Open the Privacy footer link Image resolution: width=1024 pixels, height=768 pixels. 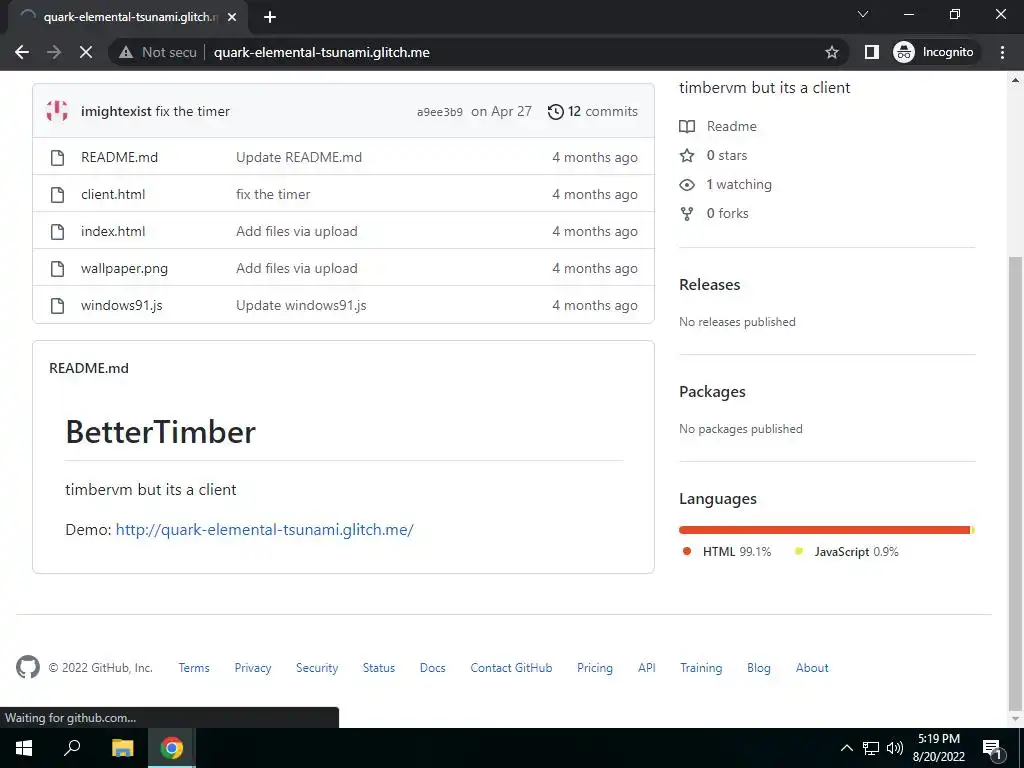253,668
